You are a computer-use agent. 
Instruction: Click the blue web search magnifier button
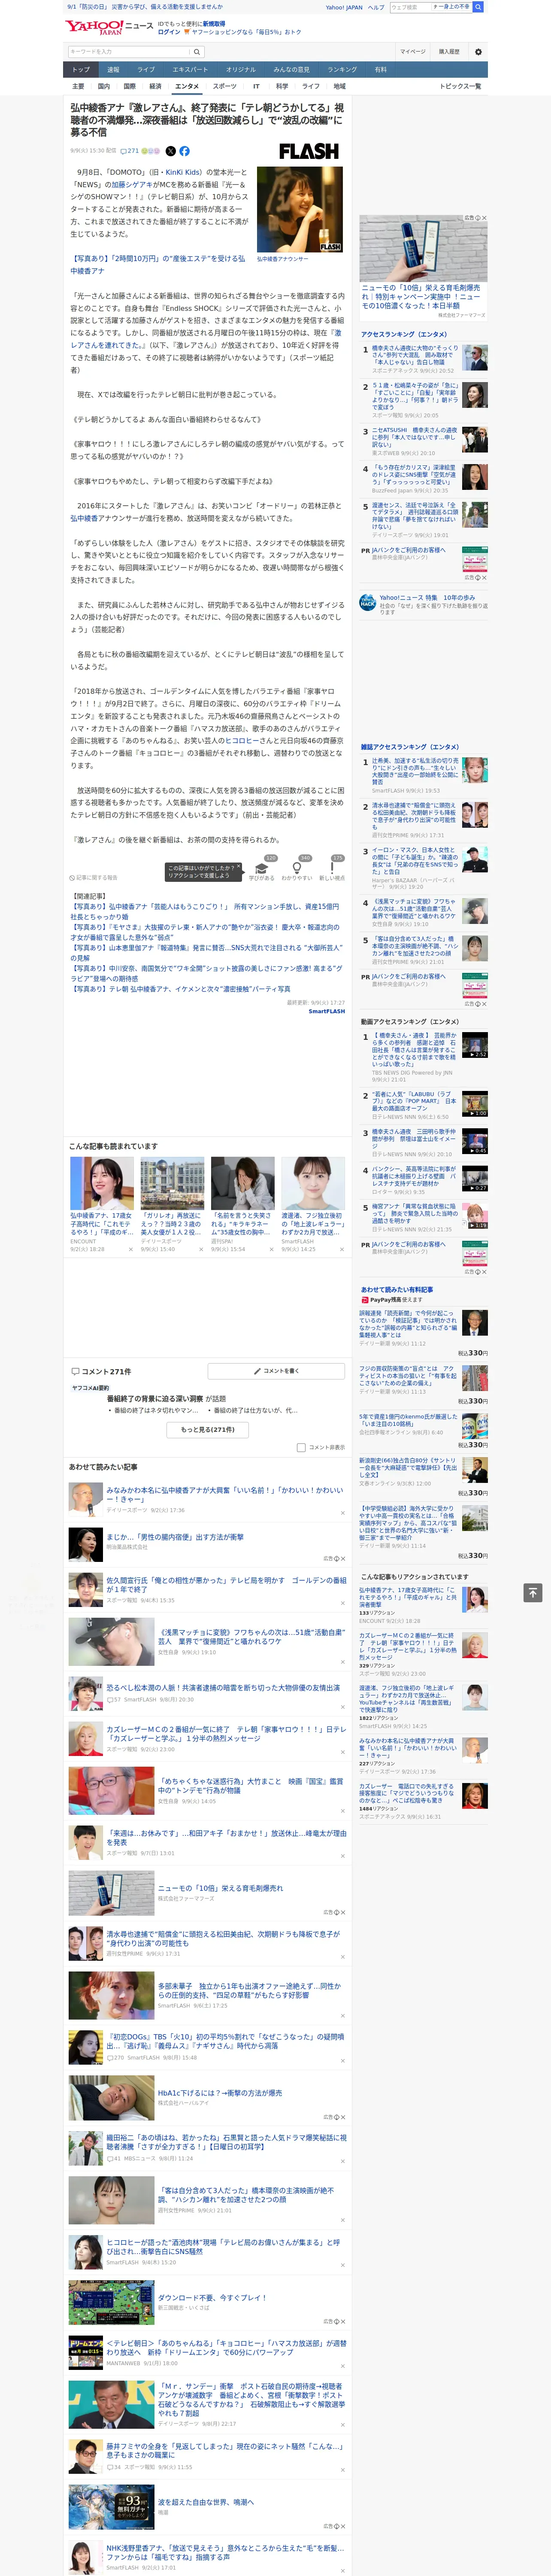point(478,7)
